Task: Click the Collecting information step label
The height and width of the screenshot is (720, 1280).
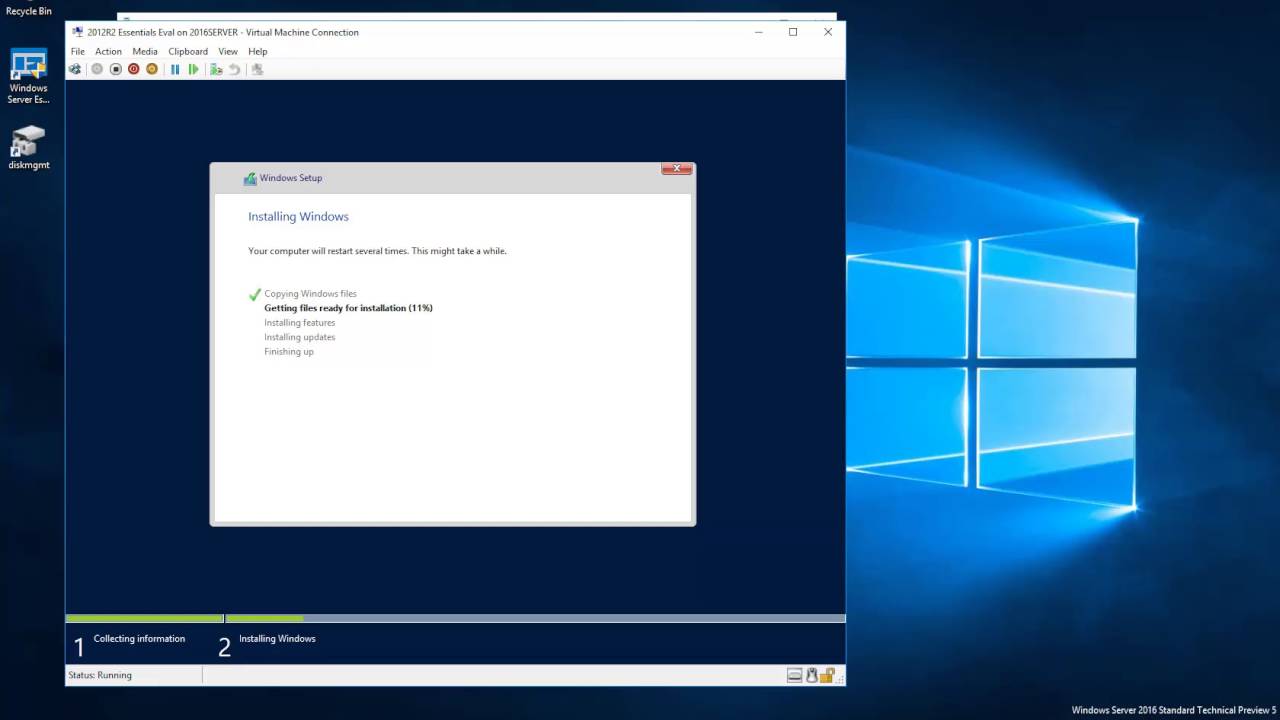Action: [x=139, y=639]
